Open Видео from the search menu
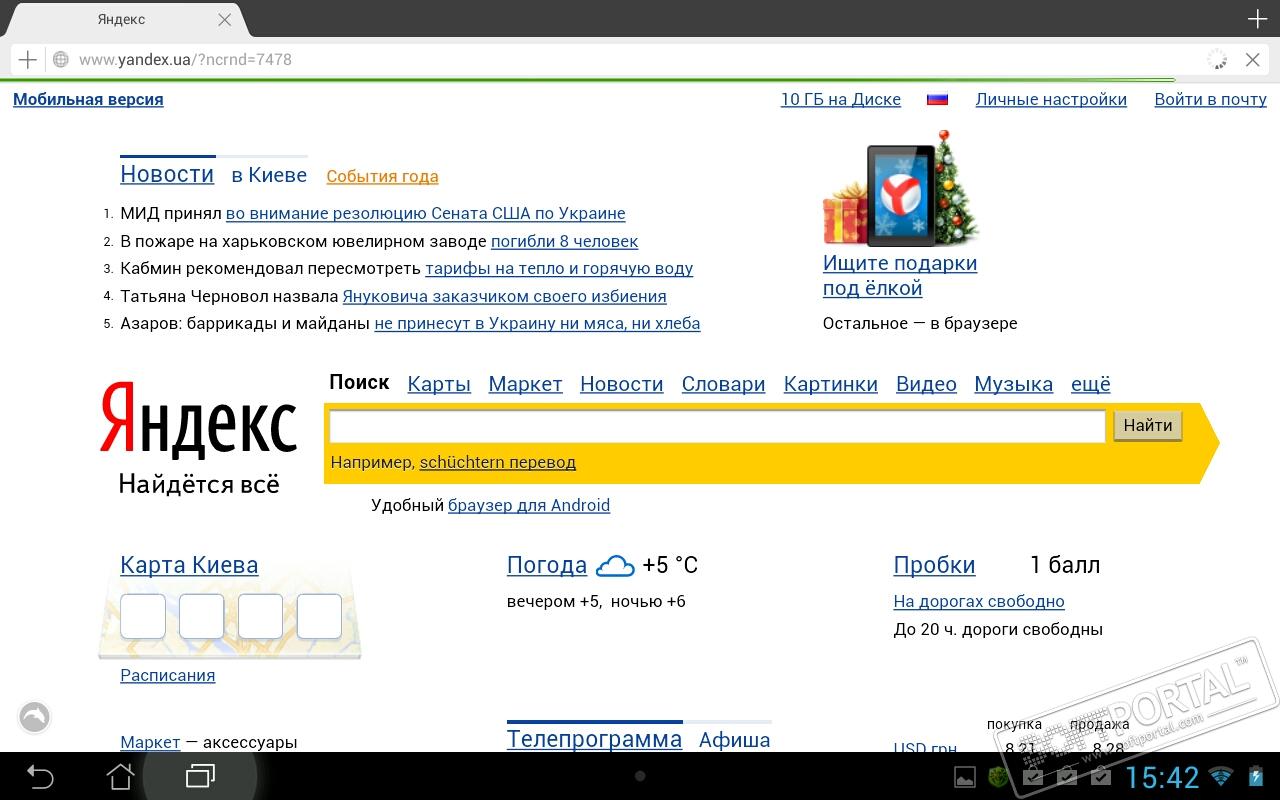The height and width of the screenshot is (800, 1280). 926,384
